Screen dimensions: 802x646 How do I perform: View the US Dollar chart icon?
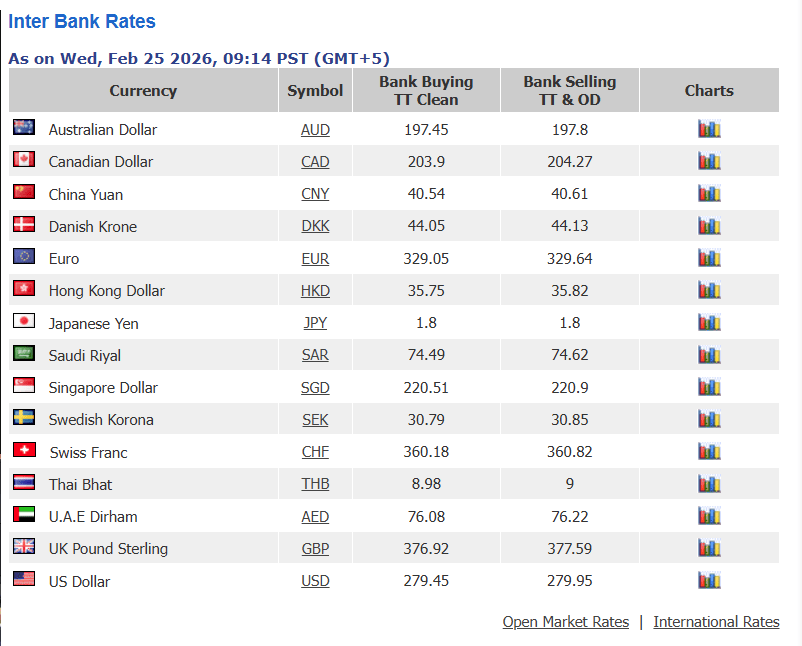pyautogui.click(x=709, y=580)
